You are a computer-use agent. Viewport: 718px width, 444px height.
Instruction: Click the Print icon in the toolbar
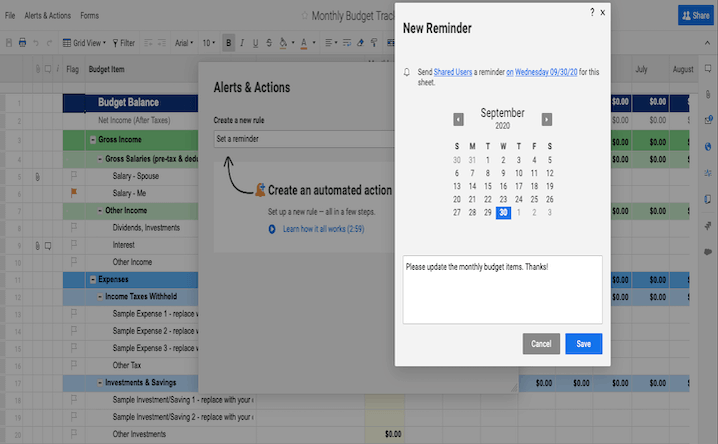pyautogui.click(x=22, y=43)
